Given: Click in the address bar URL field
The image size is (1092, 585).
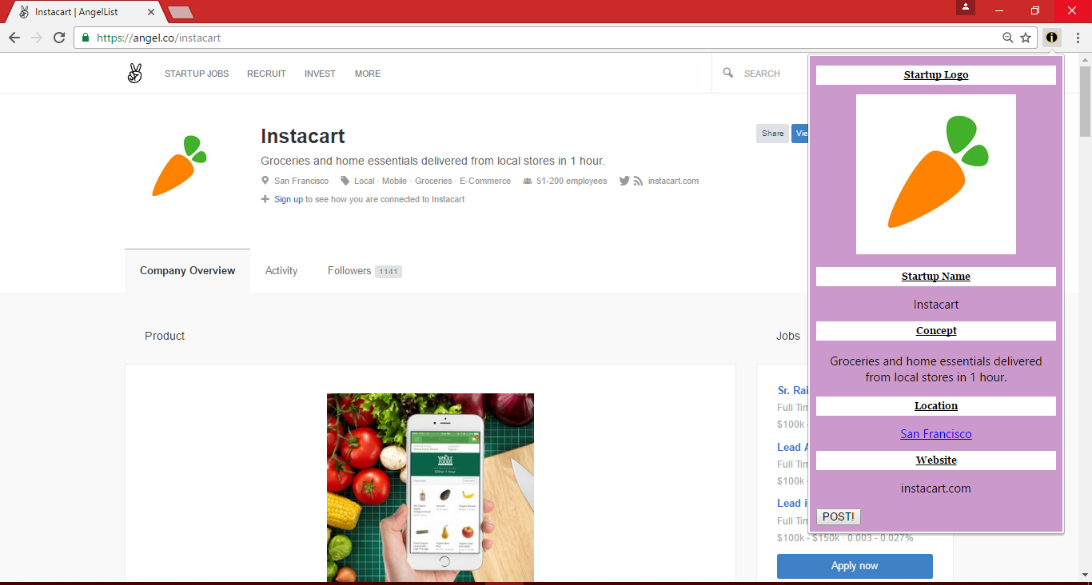Looking at the screenshot, I should tap(536, 38).
